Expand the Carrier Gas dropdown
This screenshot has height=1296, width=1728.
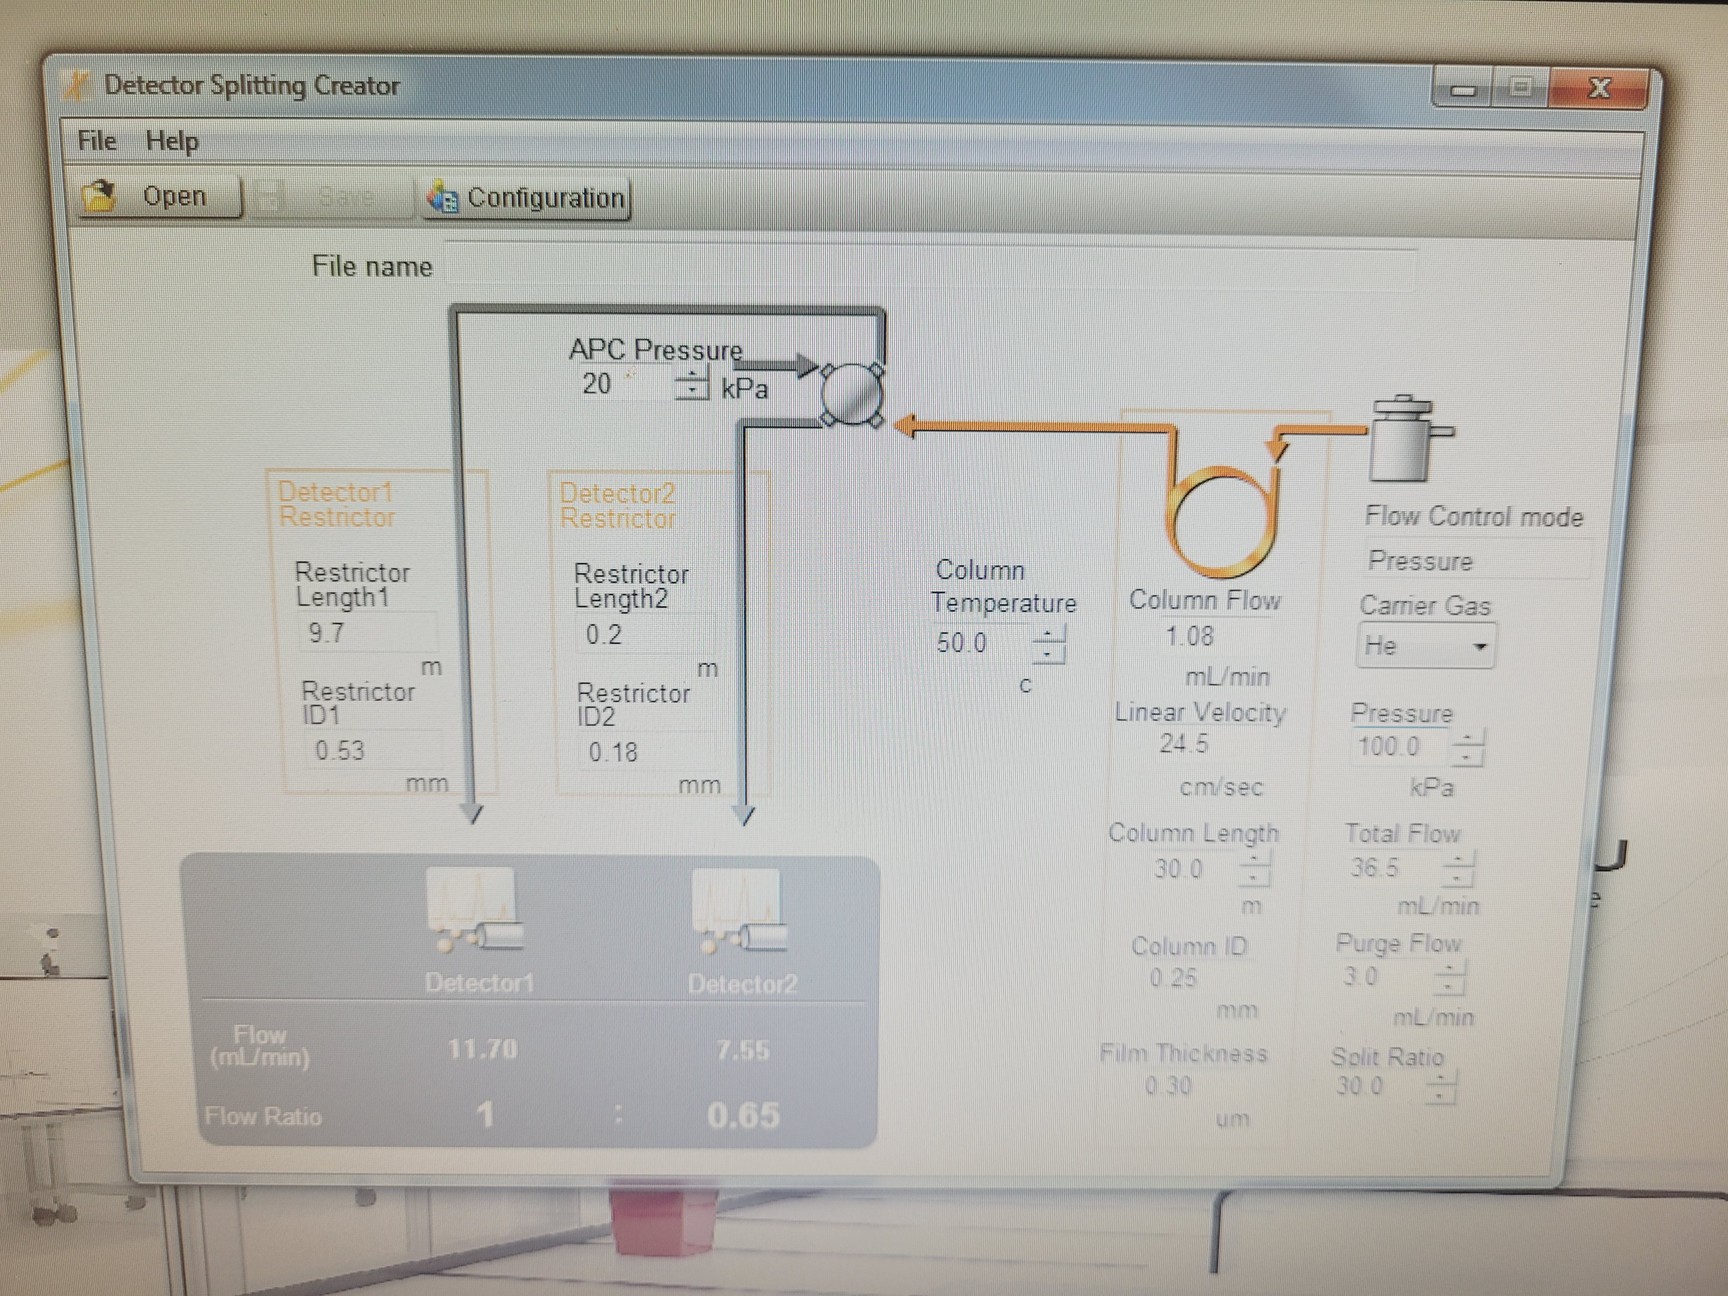(x=1478, y=646)
